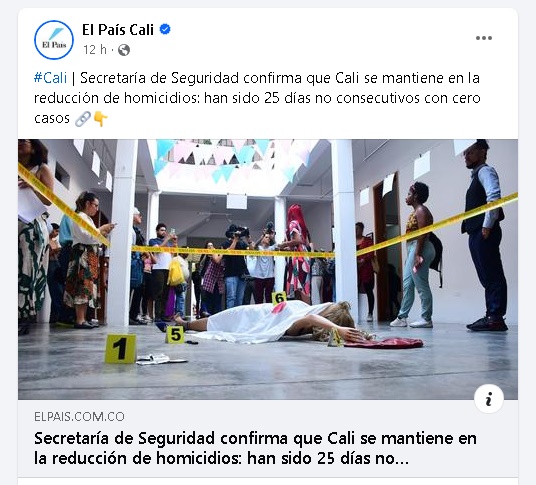Image resolution: width=536 pixels, height=485 pixels.
Task: Click the verified badge next to El País Cali
Action: click(165, 29)
